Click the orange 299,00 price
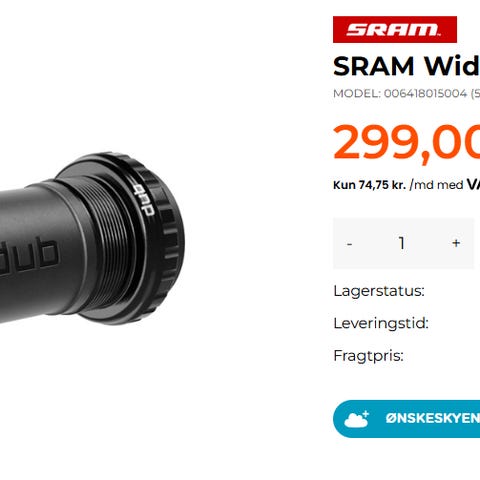 [406, 142]
